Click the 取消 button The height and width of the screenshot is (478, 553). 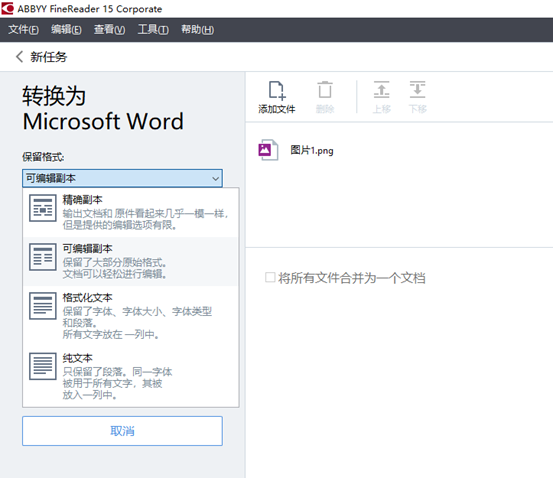click(x=122, y=431)
